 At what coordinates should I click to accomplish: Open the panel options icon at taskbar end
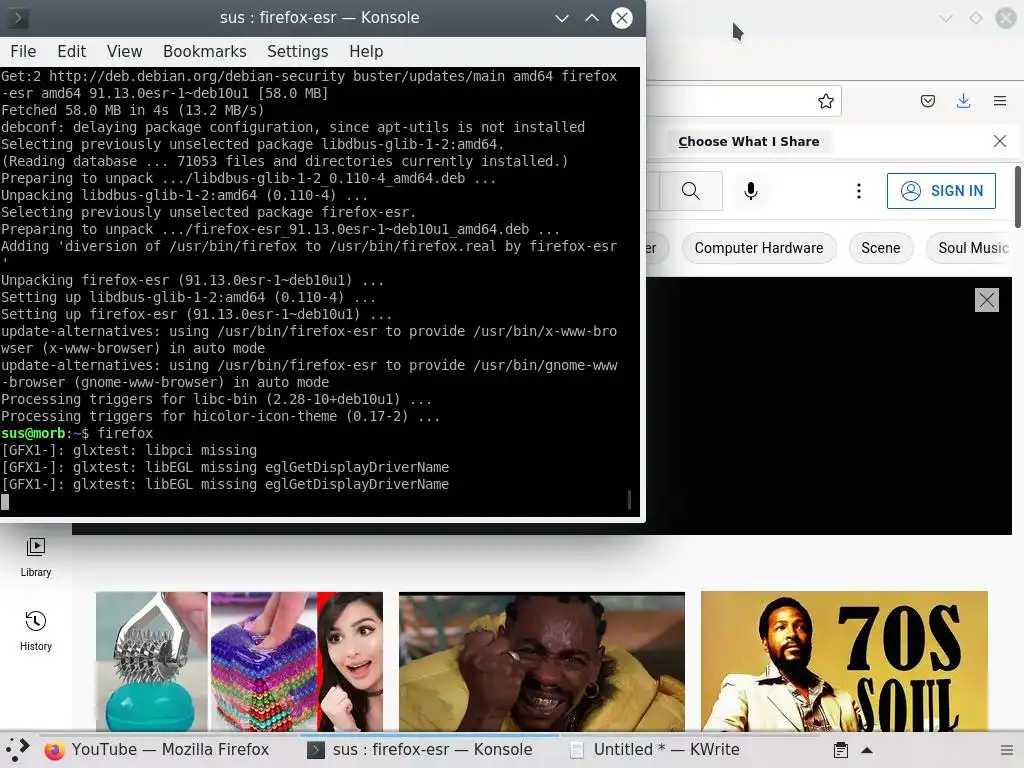[x=1007, y=750]
